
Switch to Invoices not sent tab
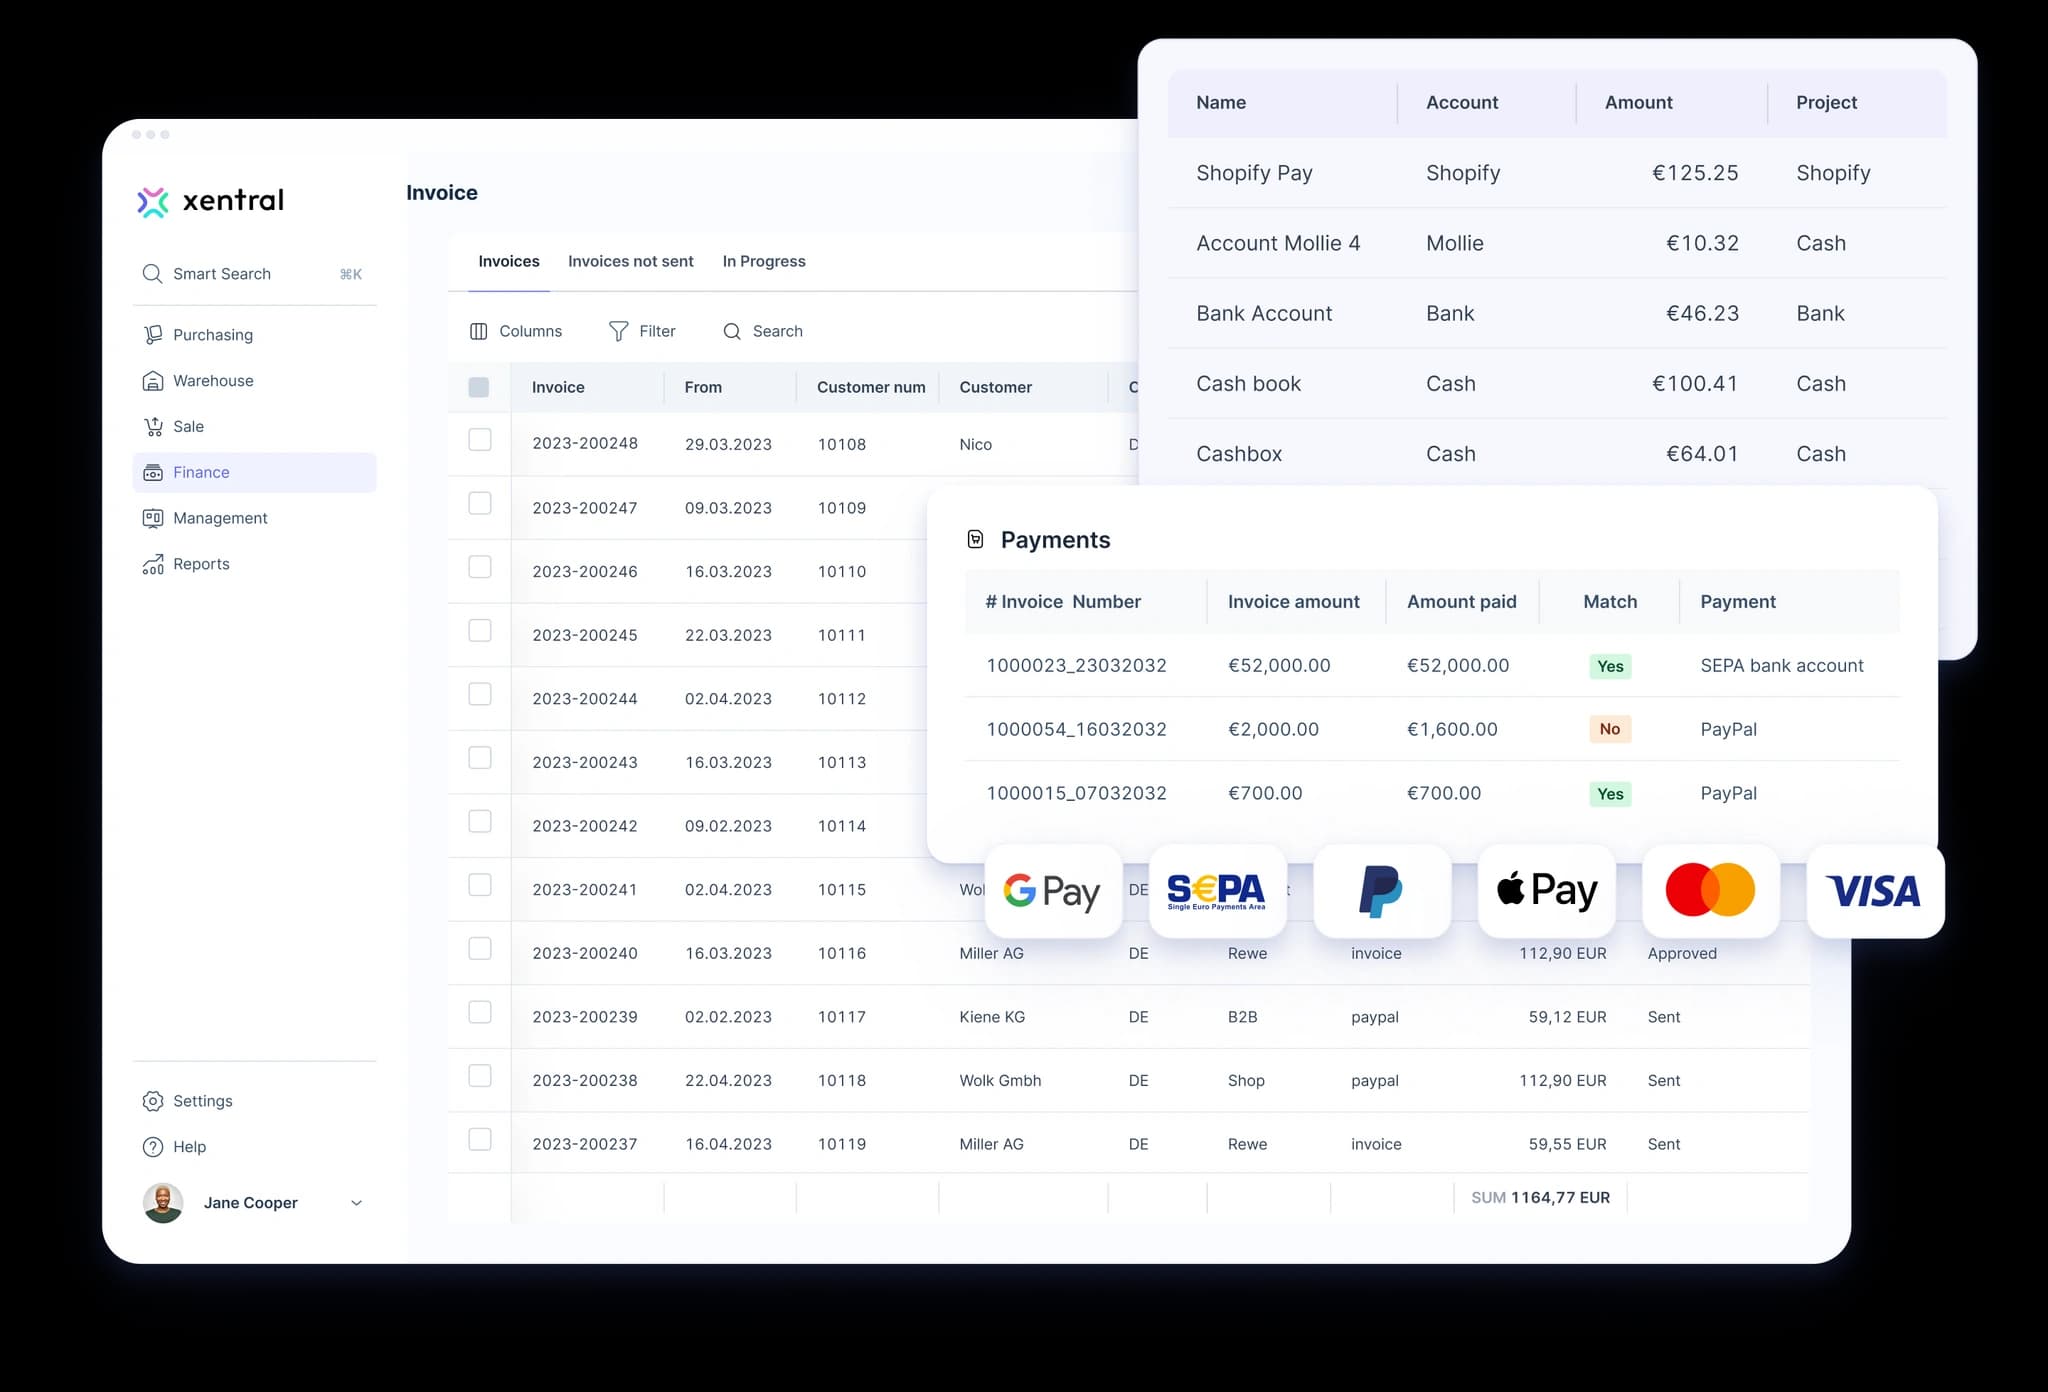[631, 261]
